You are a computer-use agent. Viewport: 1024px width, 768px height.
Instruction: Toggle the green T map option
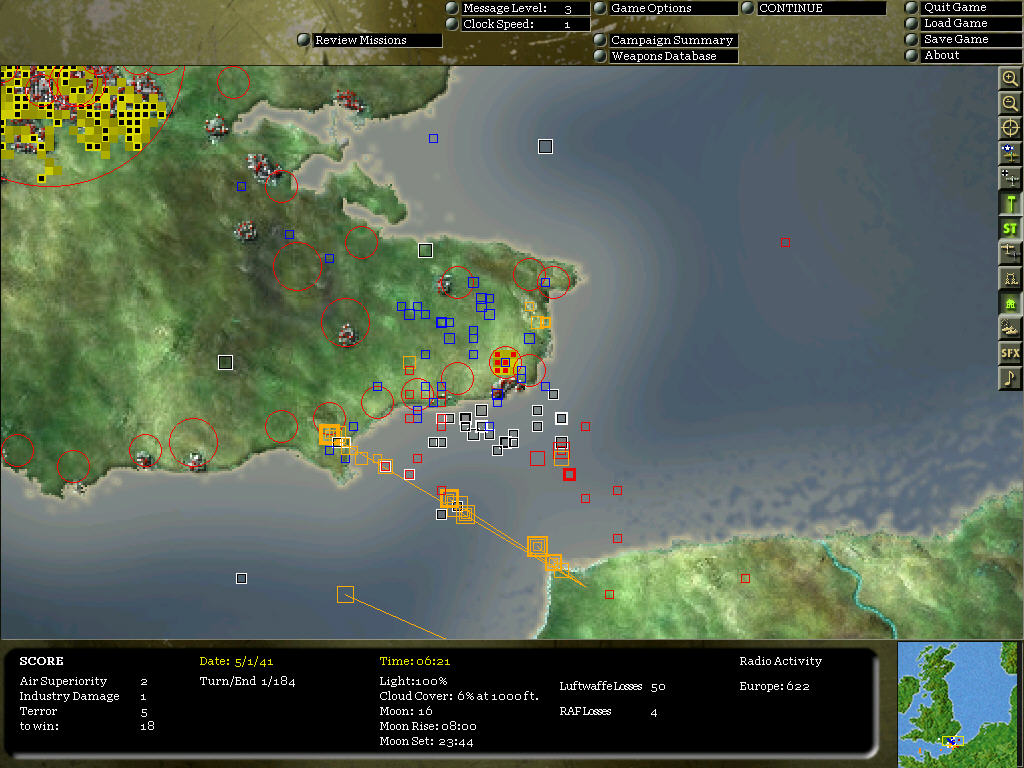pos(1010,203)
